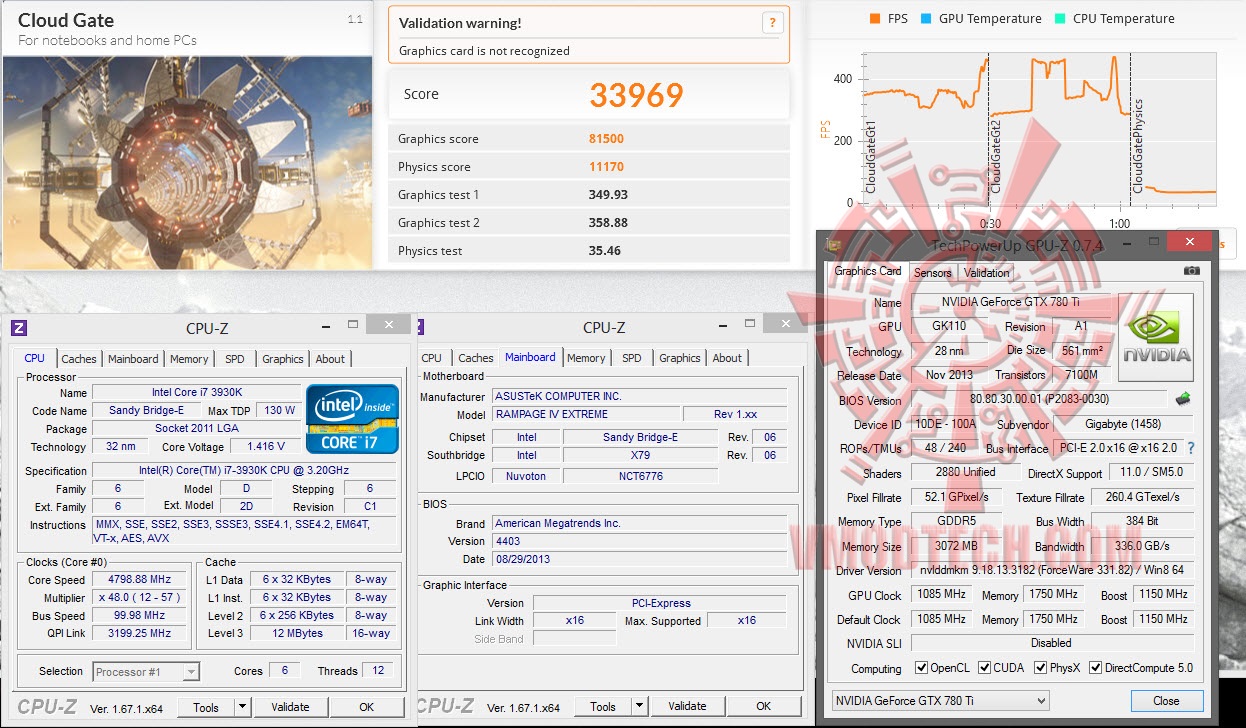This screenshot has width=1246, height=728.
Task: Click Tools button in Mainboard CPU-Z
Action: click(603, 706)
